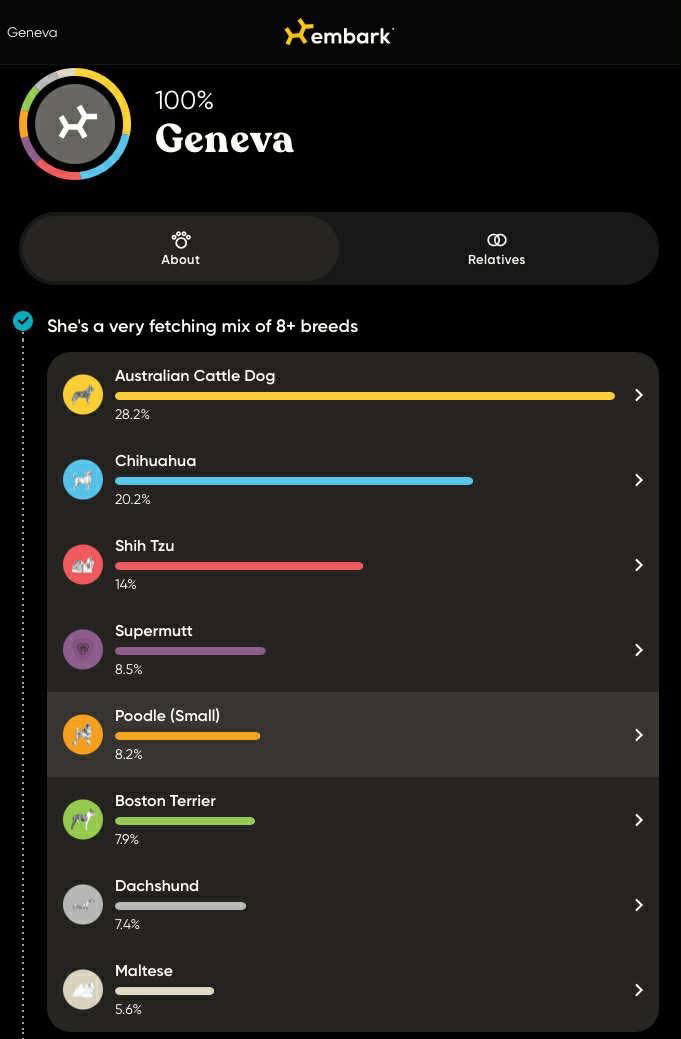Switch to the Relatives tab
The image size is (681, 1039).
[x=497, y=248]
